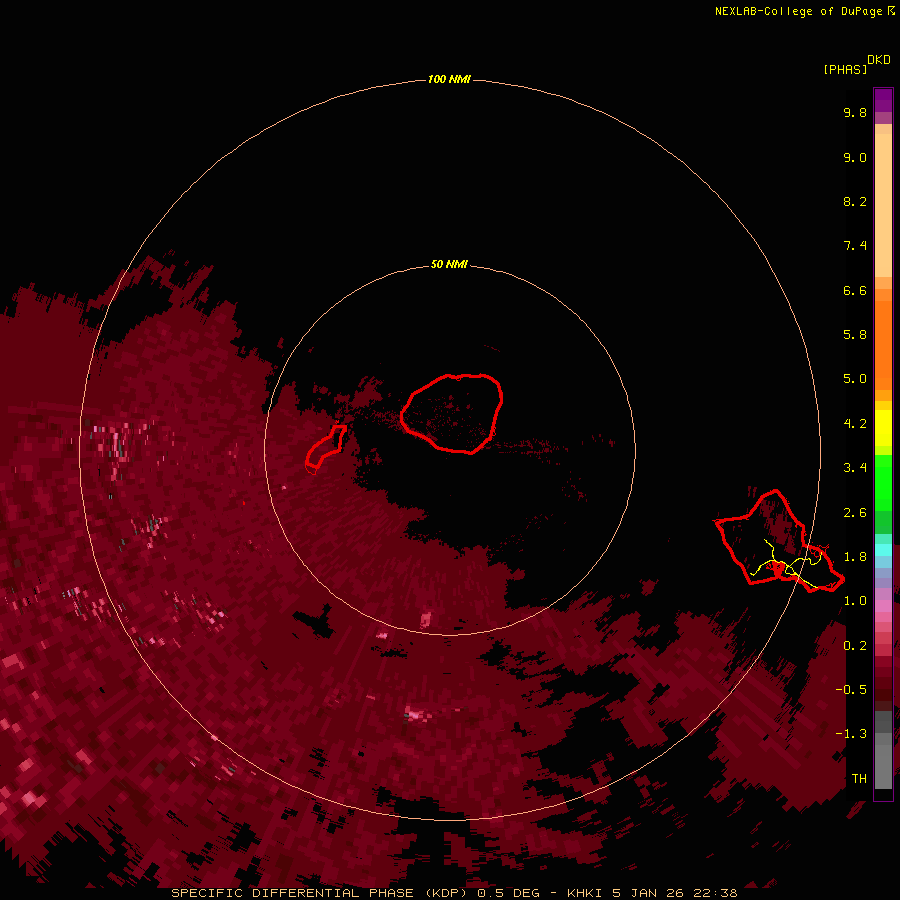The width and height of the screenshot is (900, 900).
Task: Click the large central red island outline
Action: pyautogui.click(x=452, y=413)
